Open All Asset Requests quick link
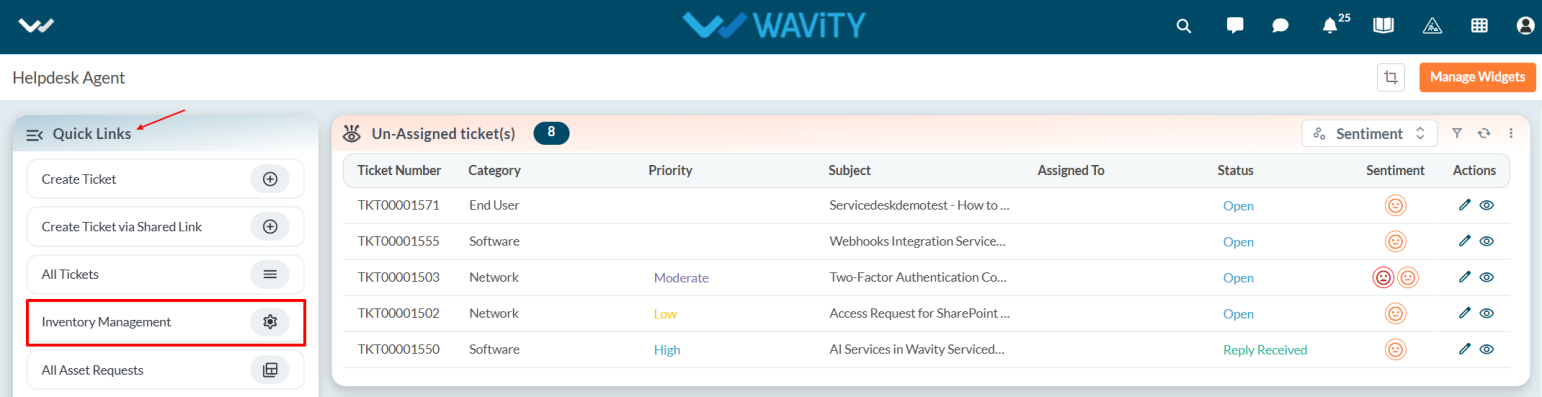The height and width of the screenshot is (397, 1542). pos(165,370)
